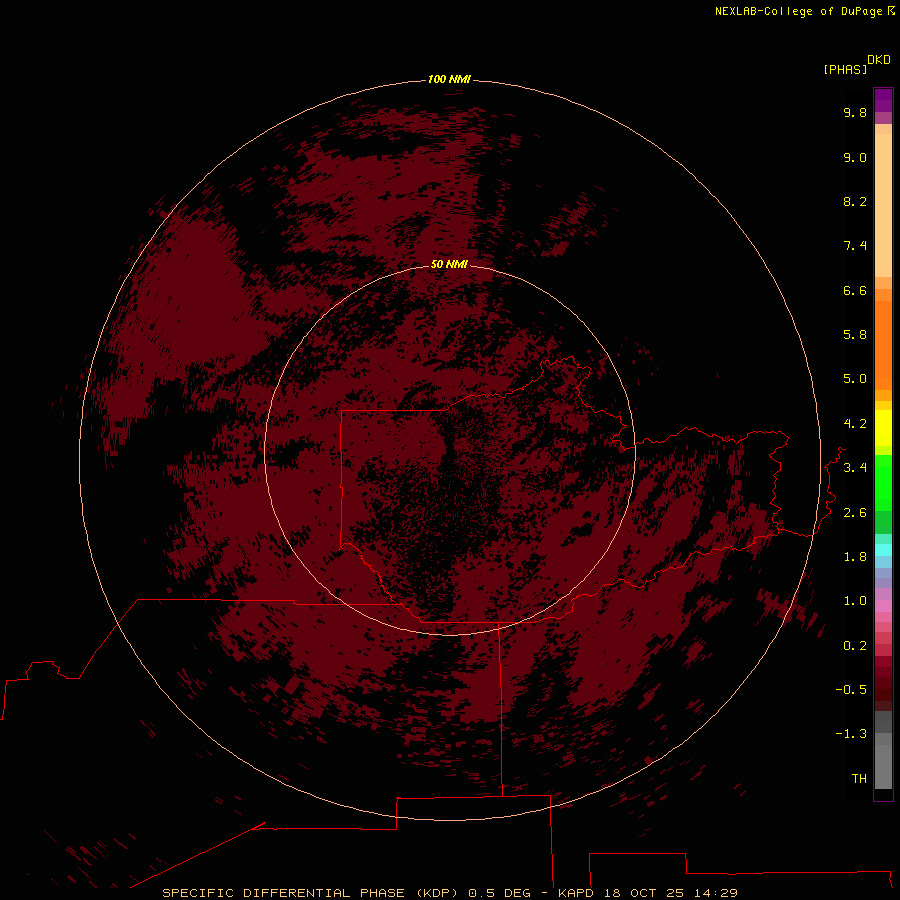Click the 8.2 value on the color scale
Image resolution: width=900 pixels, height=900 pixels.
tap(855, 201)
